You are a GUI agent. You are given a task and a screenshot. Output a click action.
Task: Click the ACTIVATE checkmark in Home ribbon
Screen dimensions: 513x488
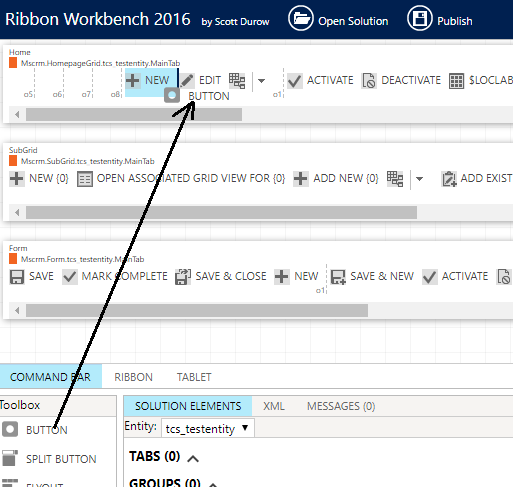(x=295, y=81)
